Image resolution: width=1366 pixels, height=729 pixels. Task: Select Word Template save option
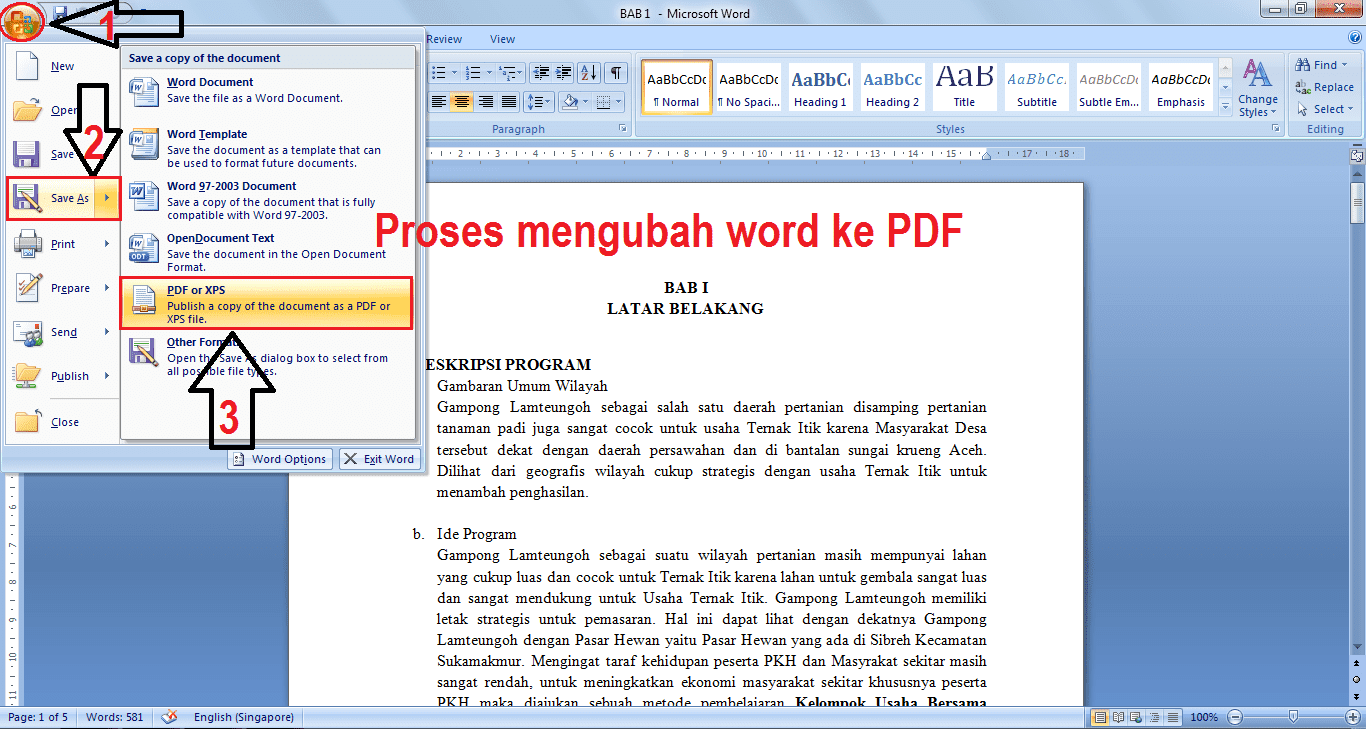(x=266, y=148)
